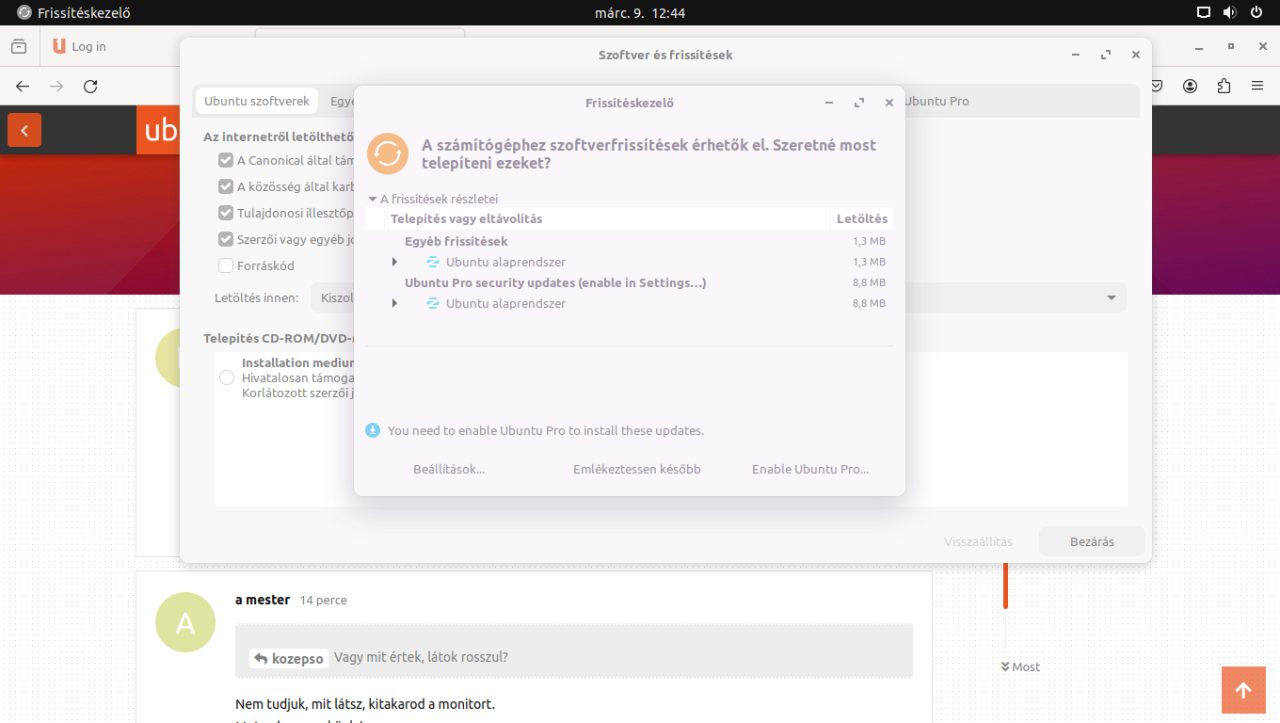This screenshot has width=1280, height=723.
Task: Click the Firefox forward arrow
Action: [57, 86]
